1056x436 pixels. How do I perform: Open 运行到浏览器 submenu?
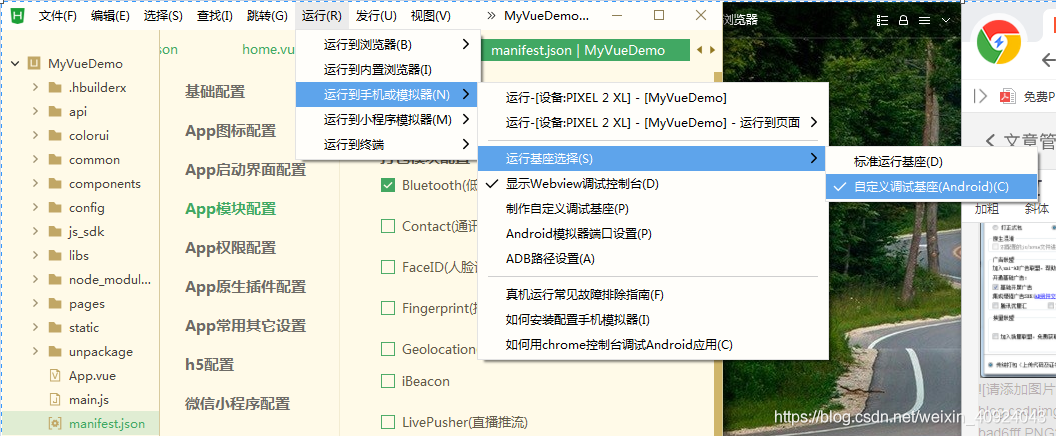[388, 45]
